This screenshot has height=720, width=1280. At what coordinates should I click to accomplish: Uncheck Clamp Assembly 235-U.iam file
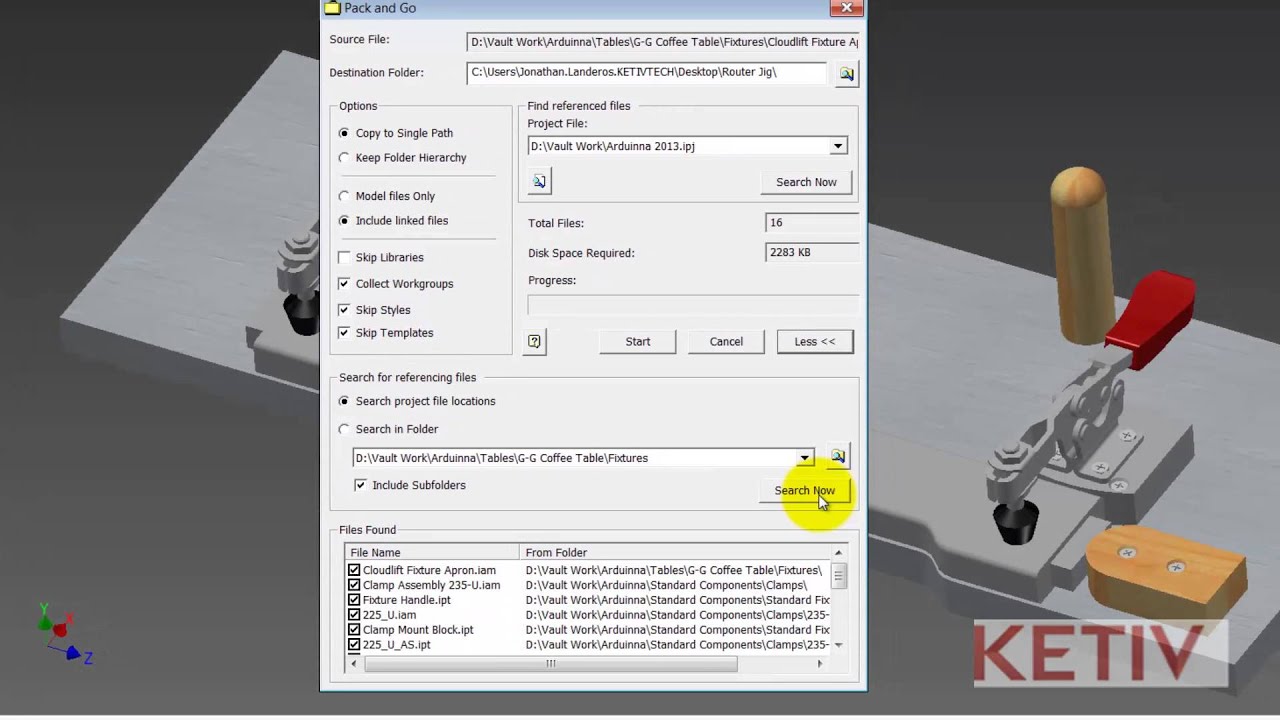[x=354, y=585]
